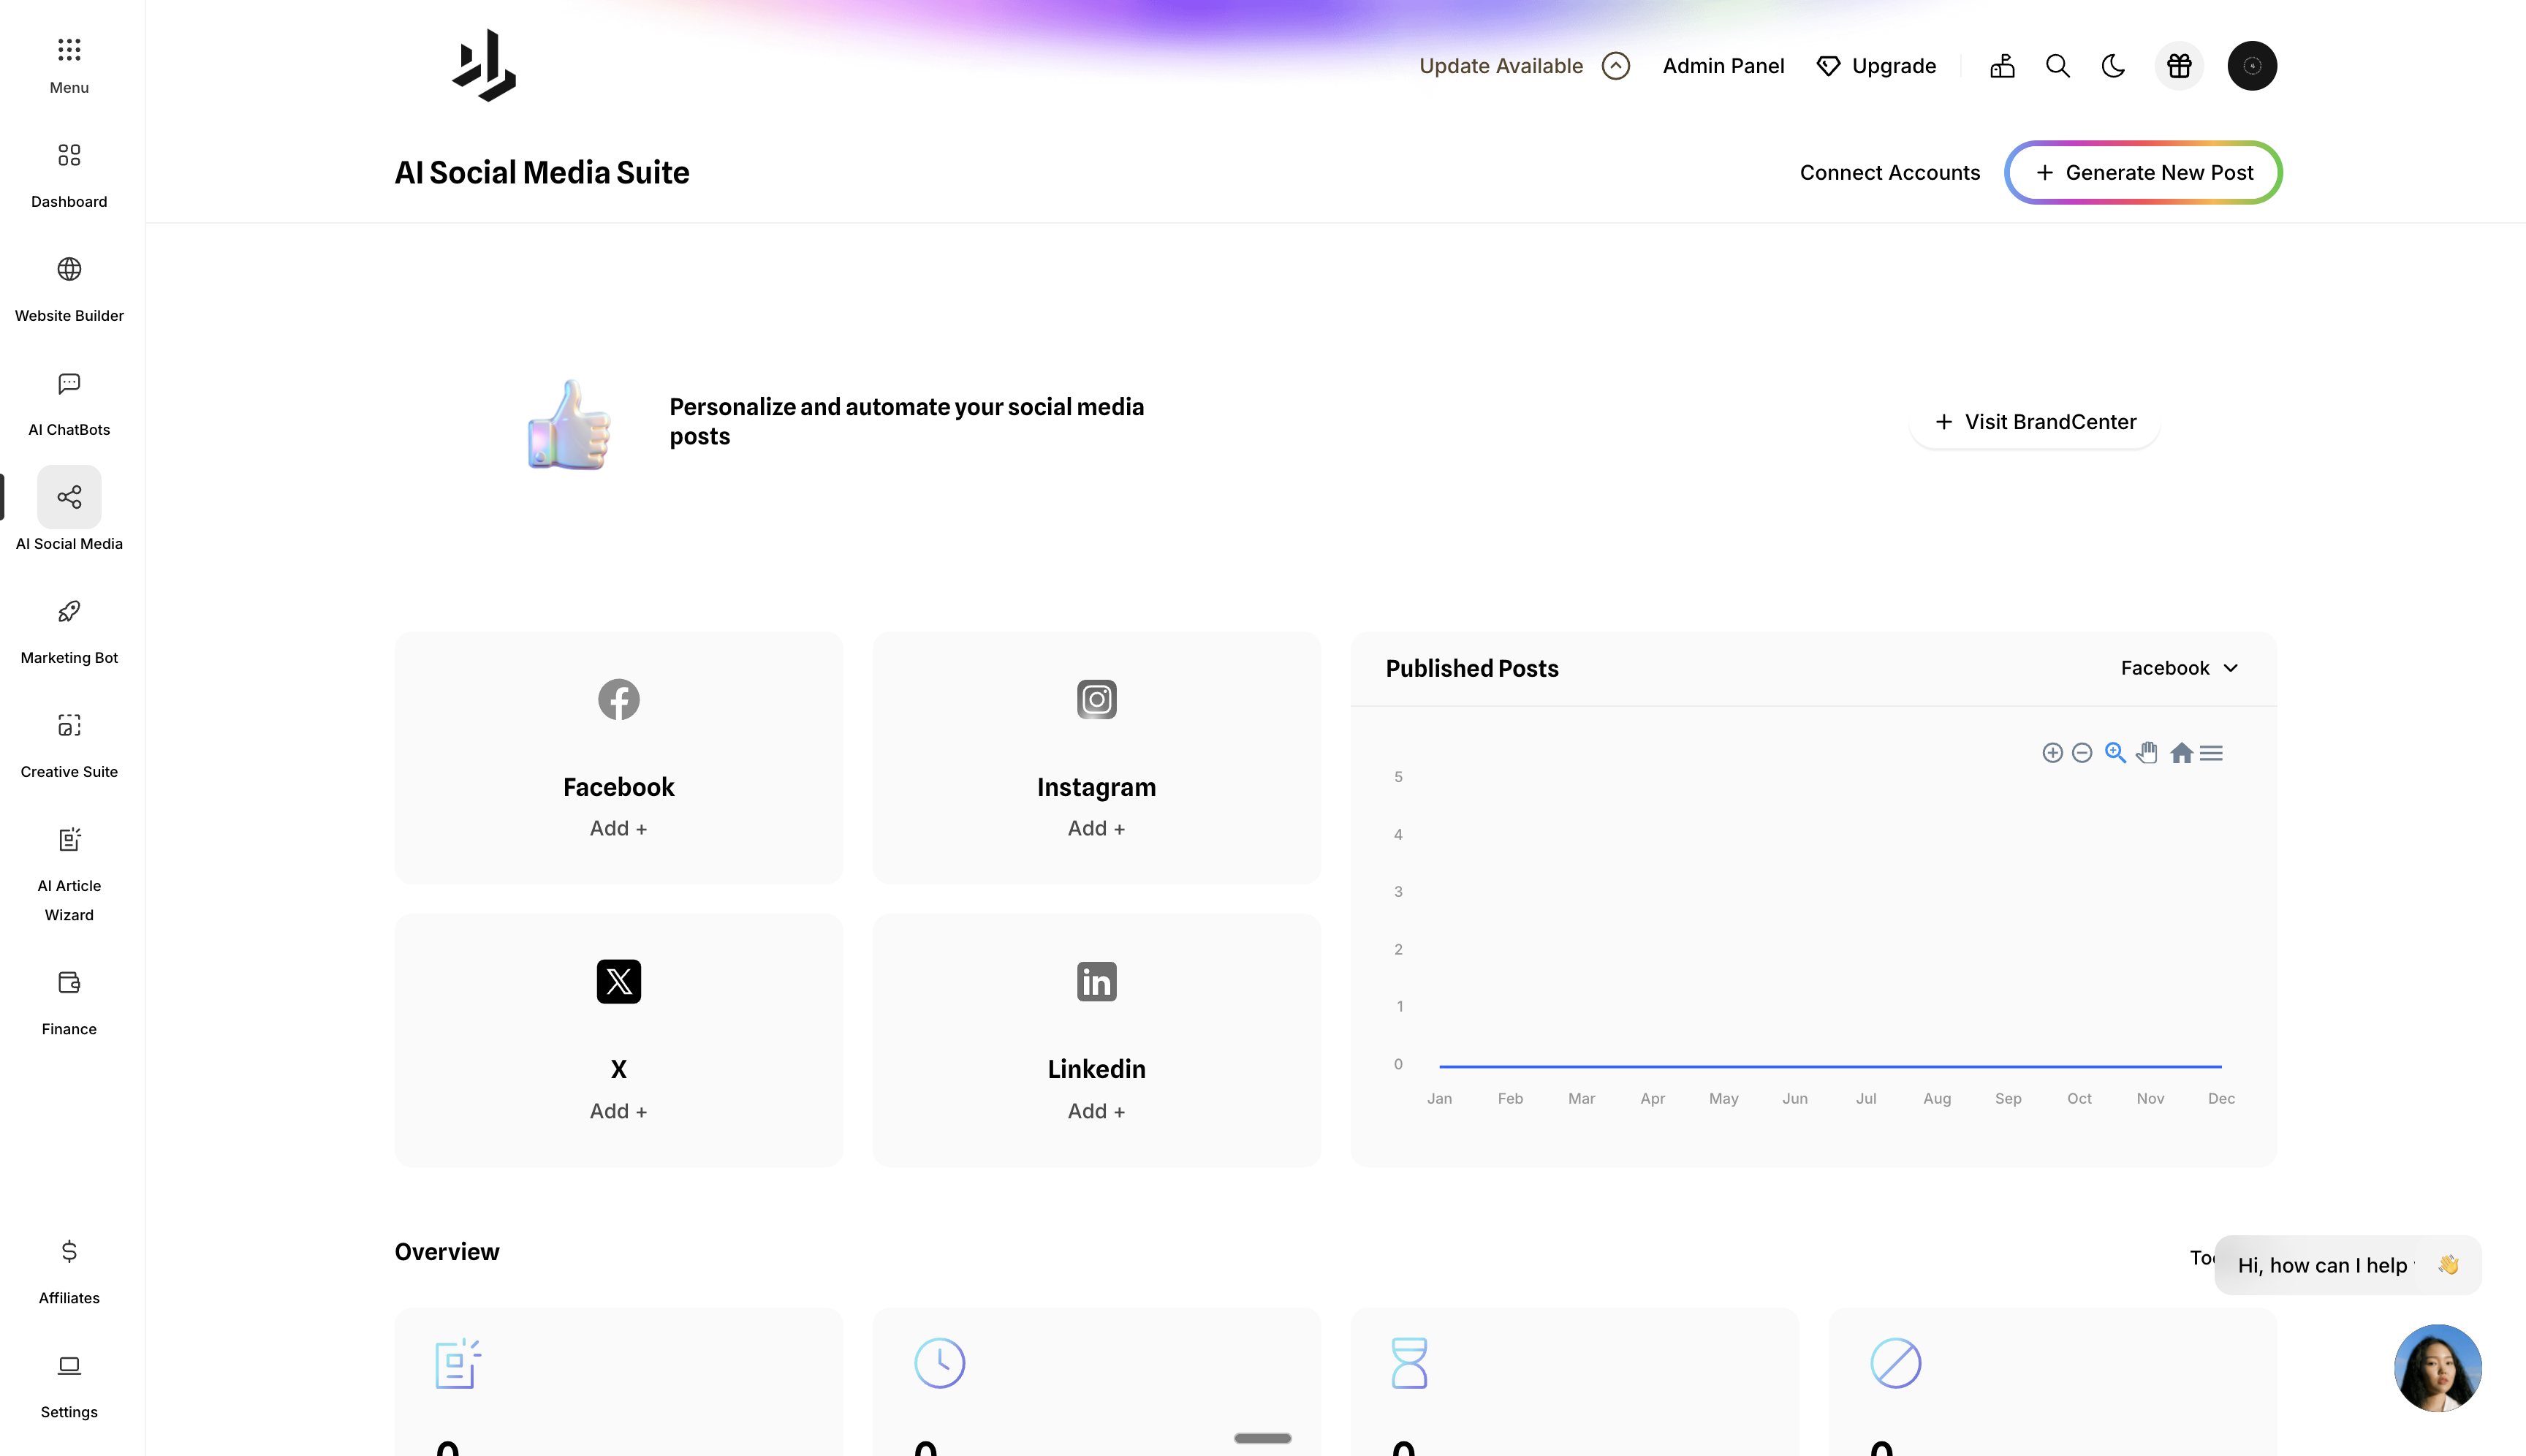Open the chart hamburger menu

click(x=2212, y=752)
